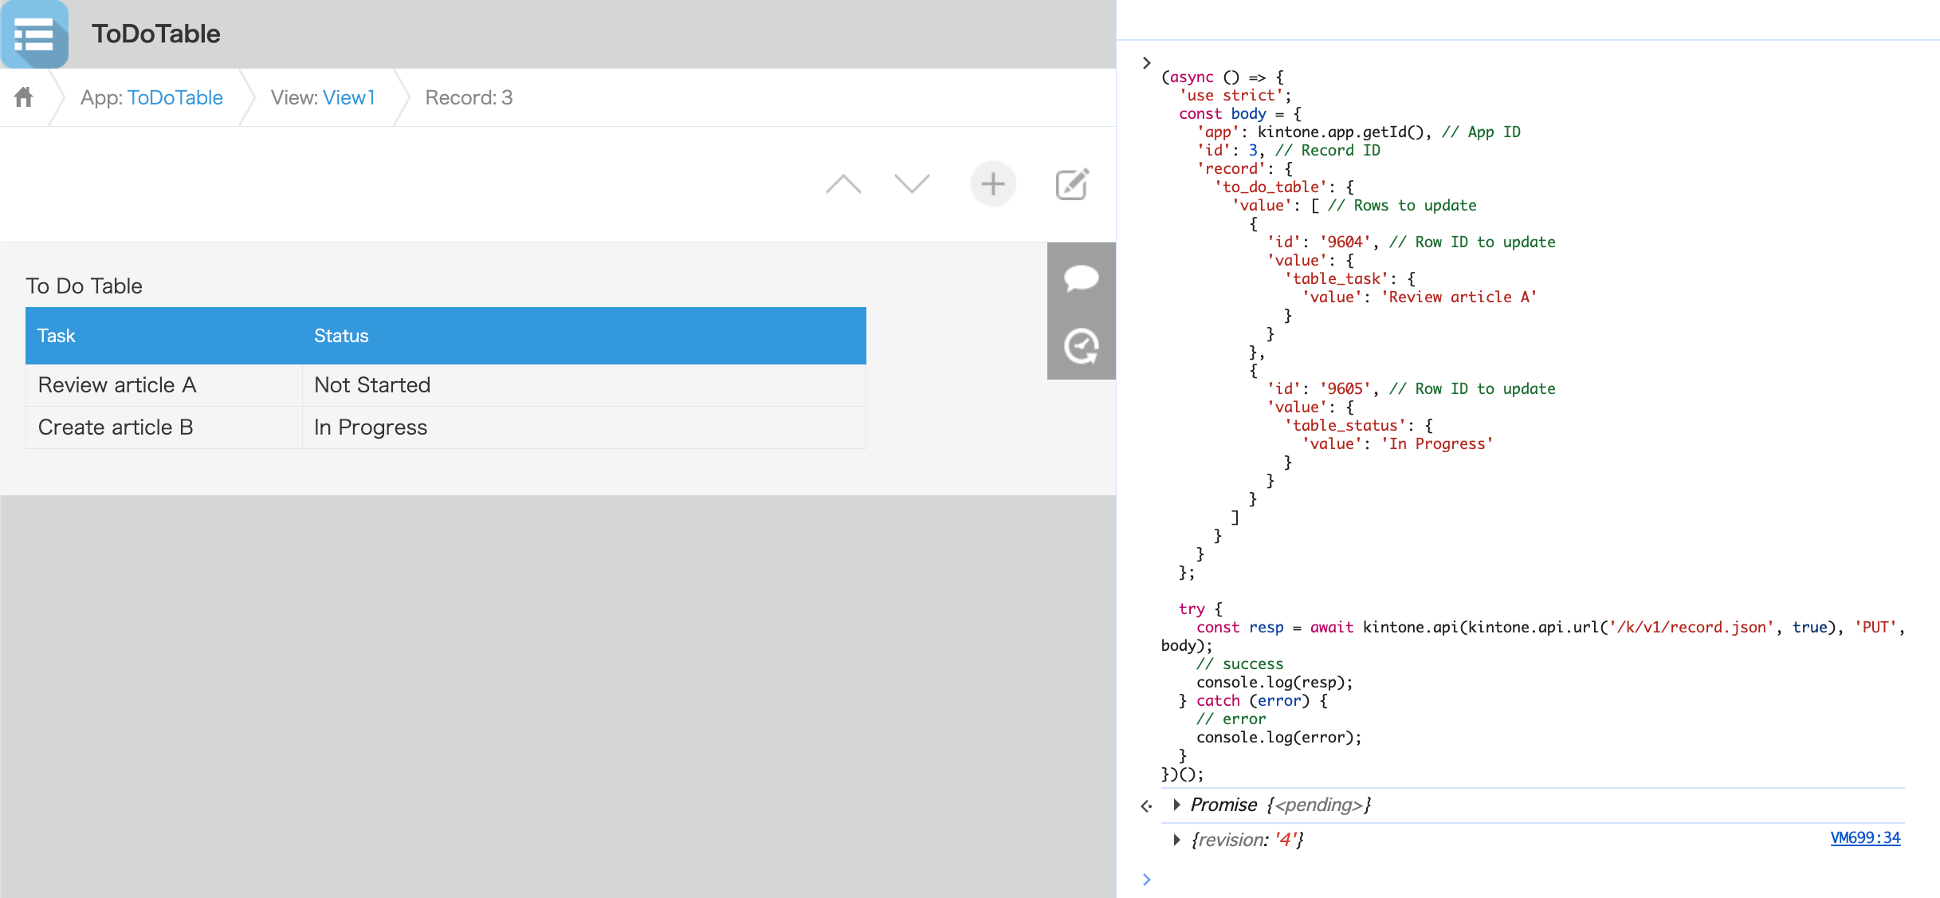Image resolution: width=1940 pixels, height=898 pixels.
Task: Click the ToDoTable app list icon
Action: 35,35
